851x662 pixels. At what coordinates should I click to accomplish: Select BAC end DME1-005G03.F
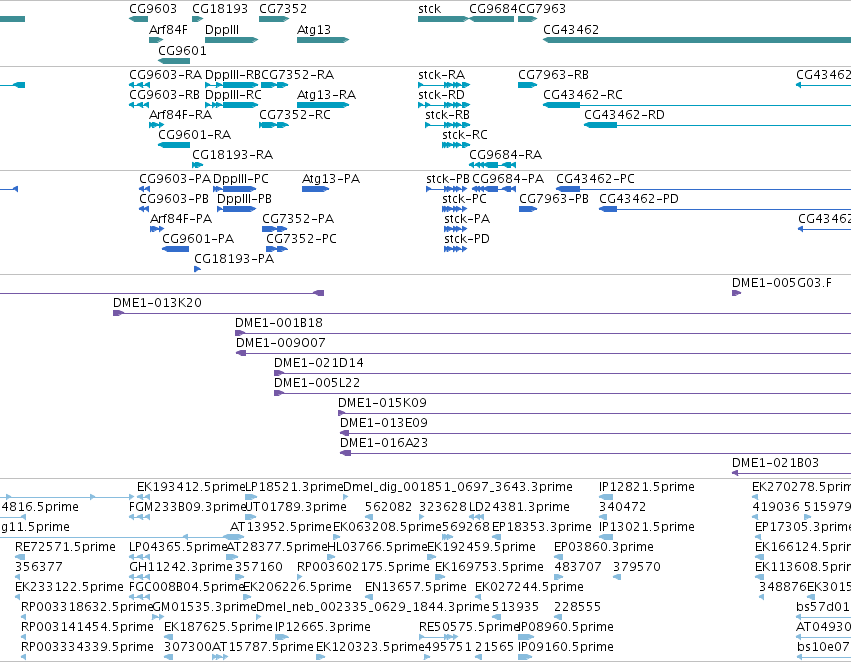(736, 293)
